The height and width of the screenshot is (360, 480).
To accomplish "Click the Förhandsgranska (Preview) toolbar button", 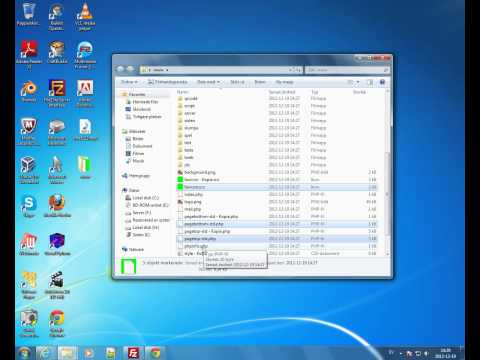I will point(168,82).
